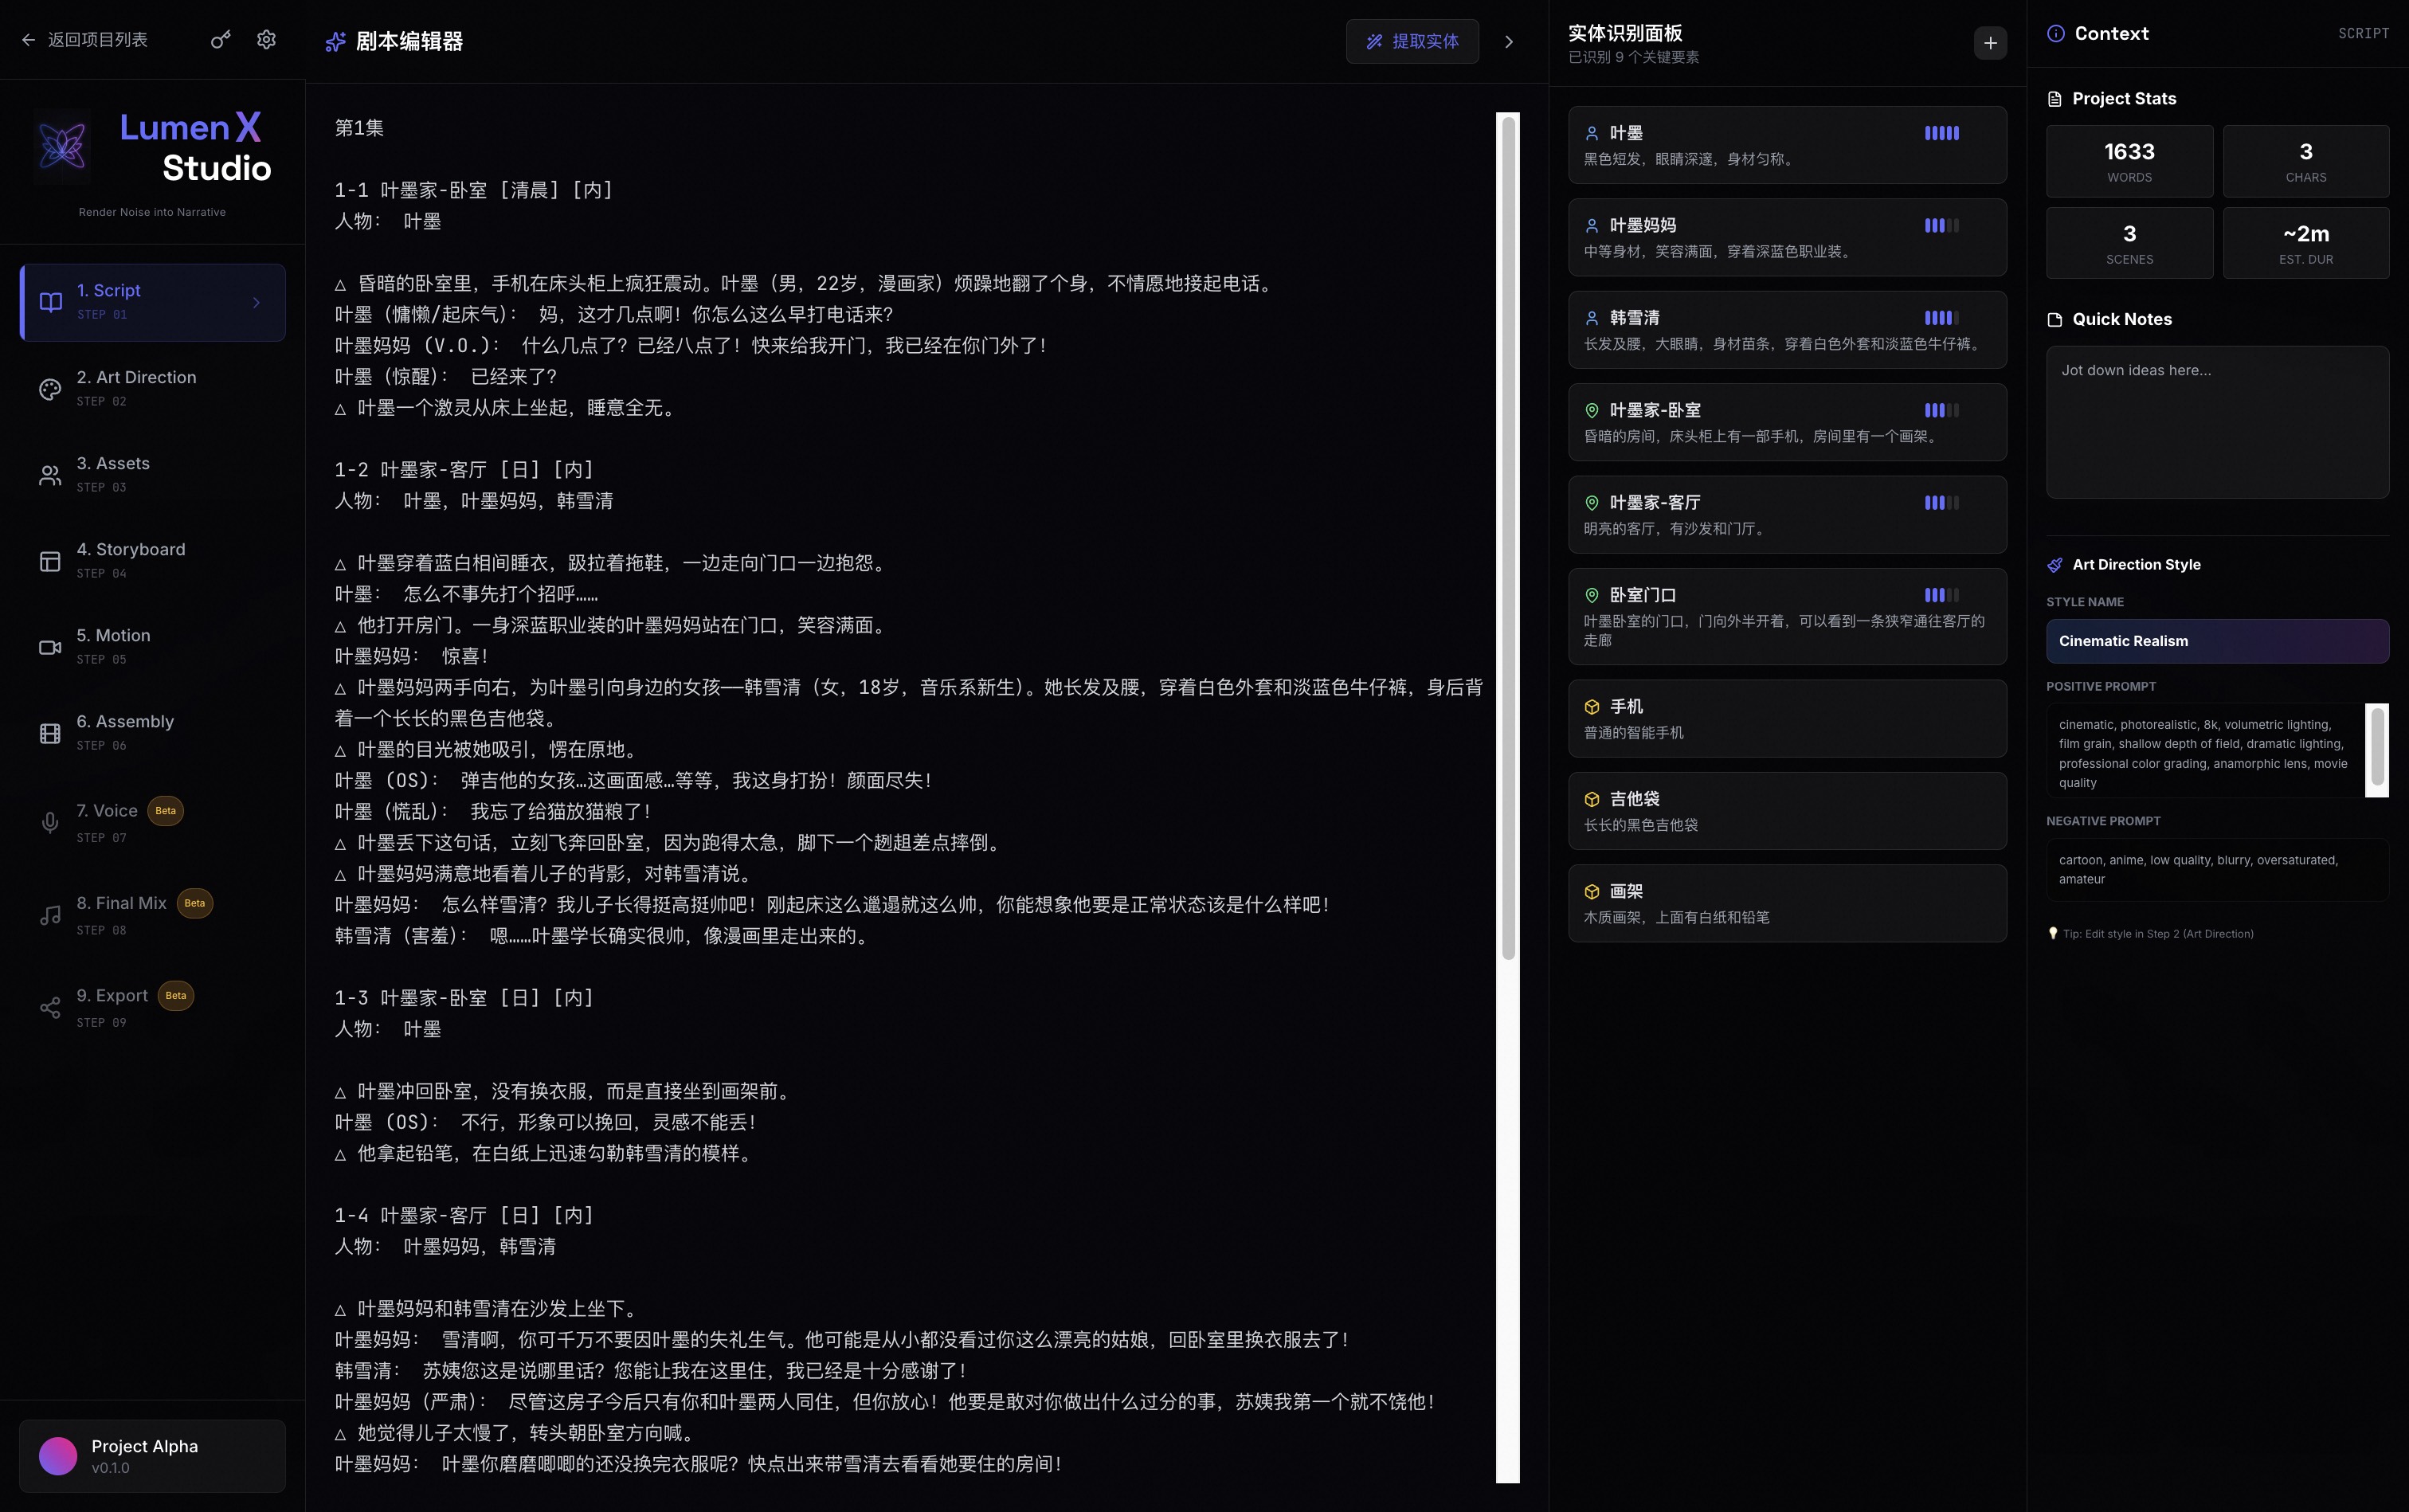Open settings gear in top bar
The width and height of the screenshot is (2409, 1512).
click(266, 40)
